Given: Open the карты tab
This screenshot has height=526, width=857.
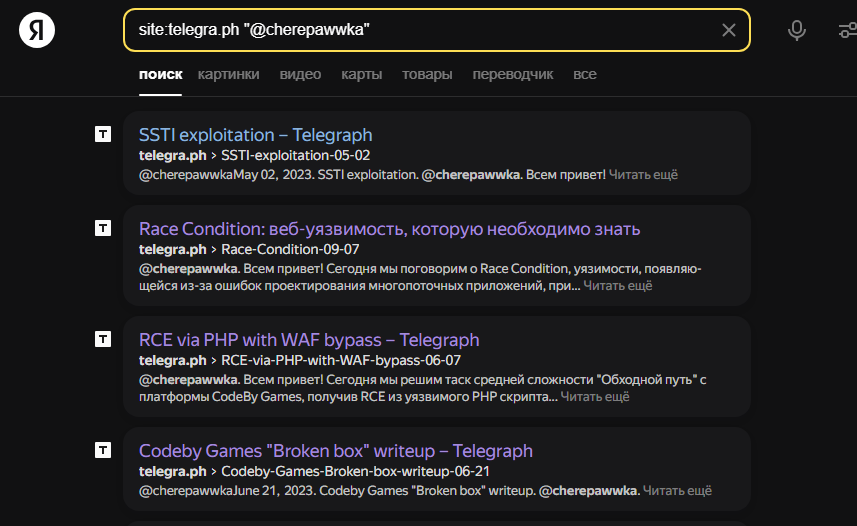Looking at the screenshot, I should (x=361, y=74).
